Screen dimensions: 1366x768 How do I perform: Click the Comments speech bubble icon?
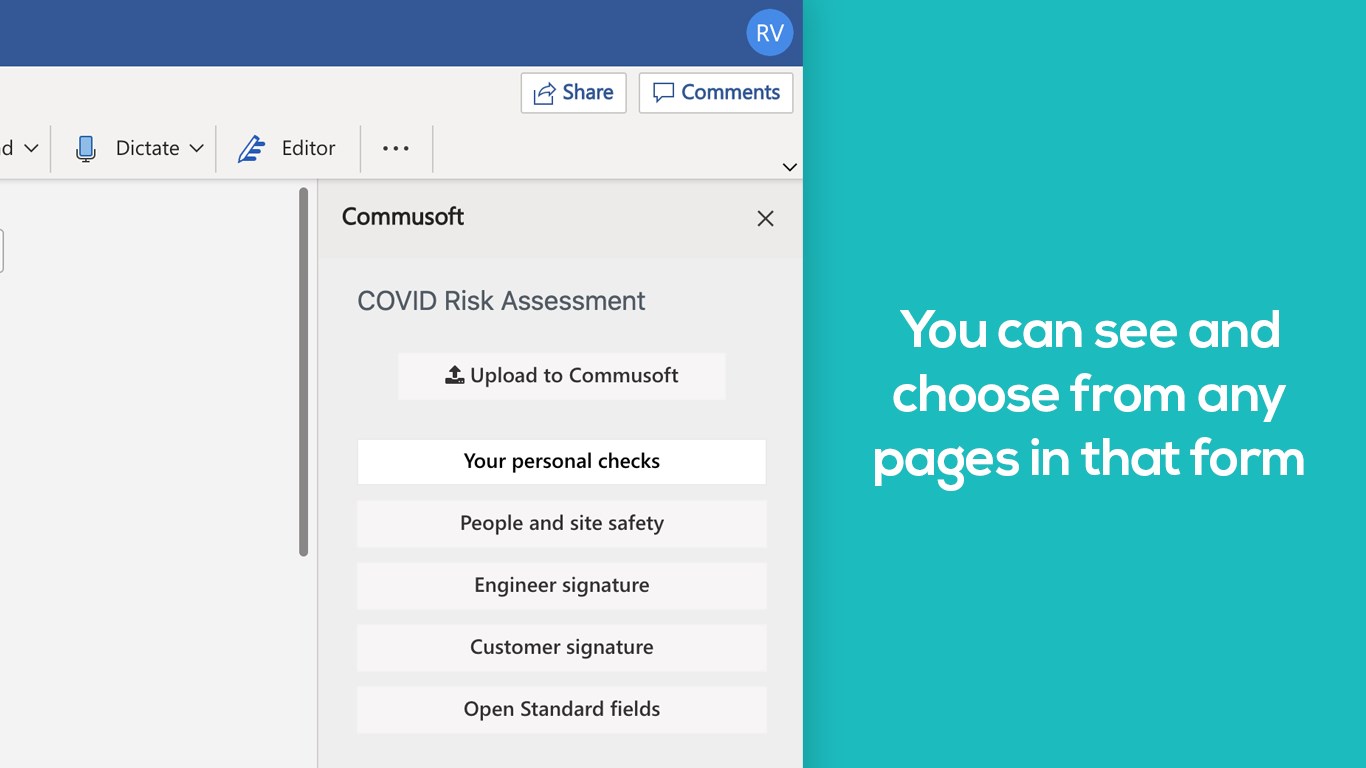pos(663,93)
